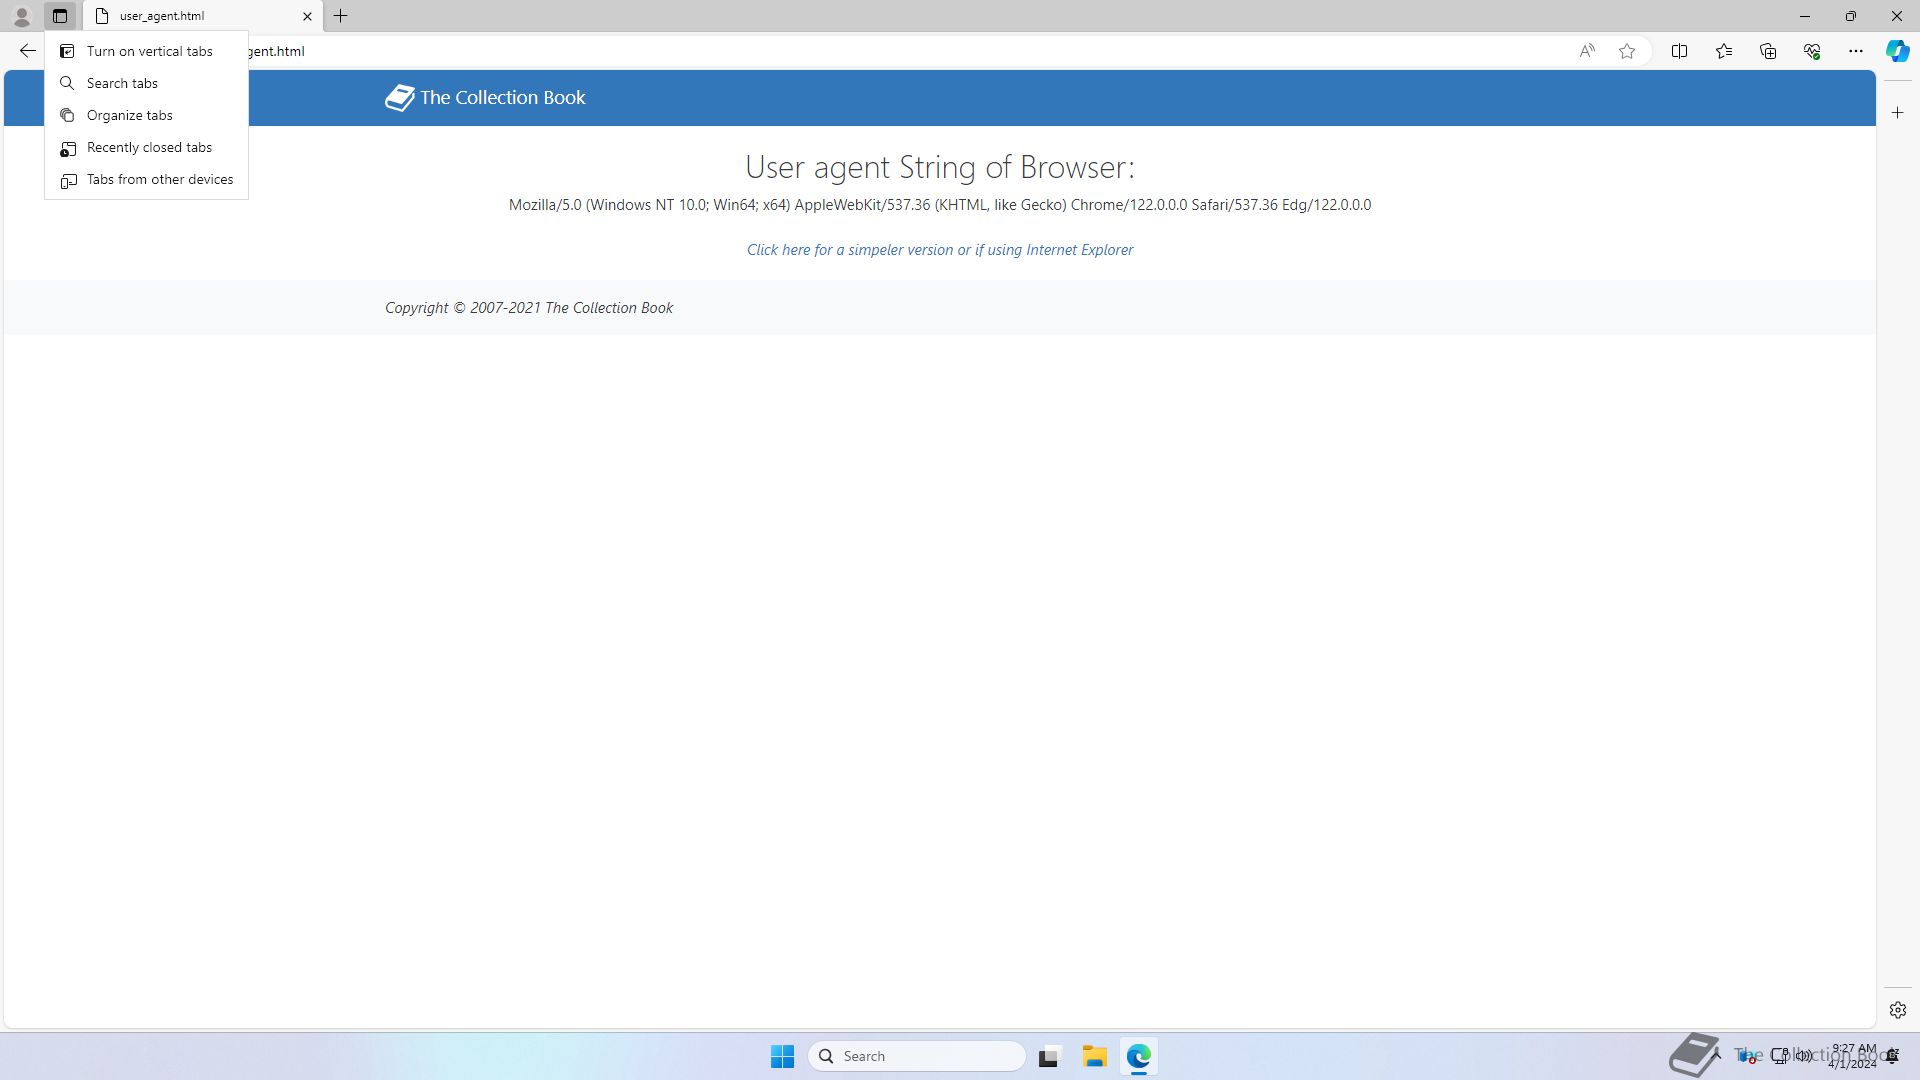Open a new tab with plus button

tap(341, 16)
